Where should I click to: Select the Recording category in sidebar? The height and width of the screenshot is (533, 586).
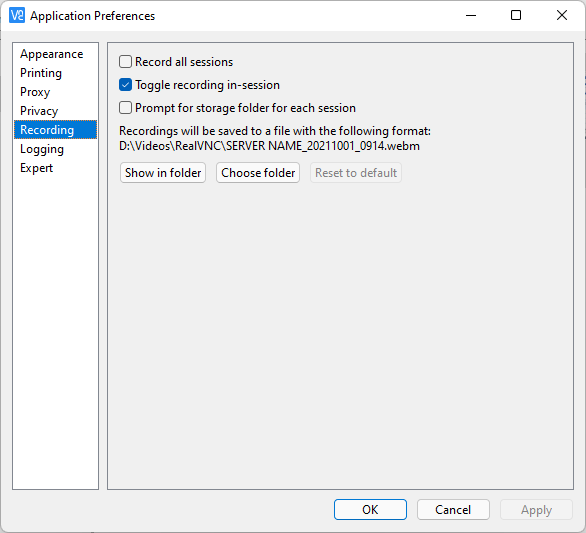pos(55,130)
